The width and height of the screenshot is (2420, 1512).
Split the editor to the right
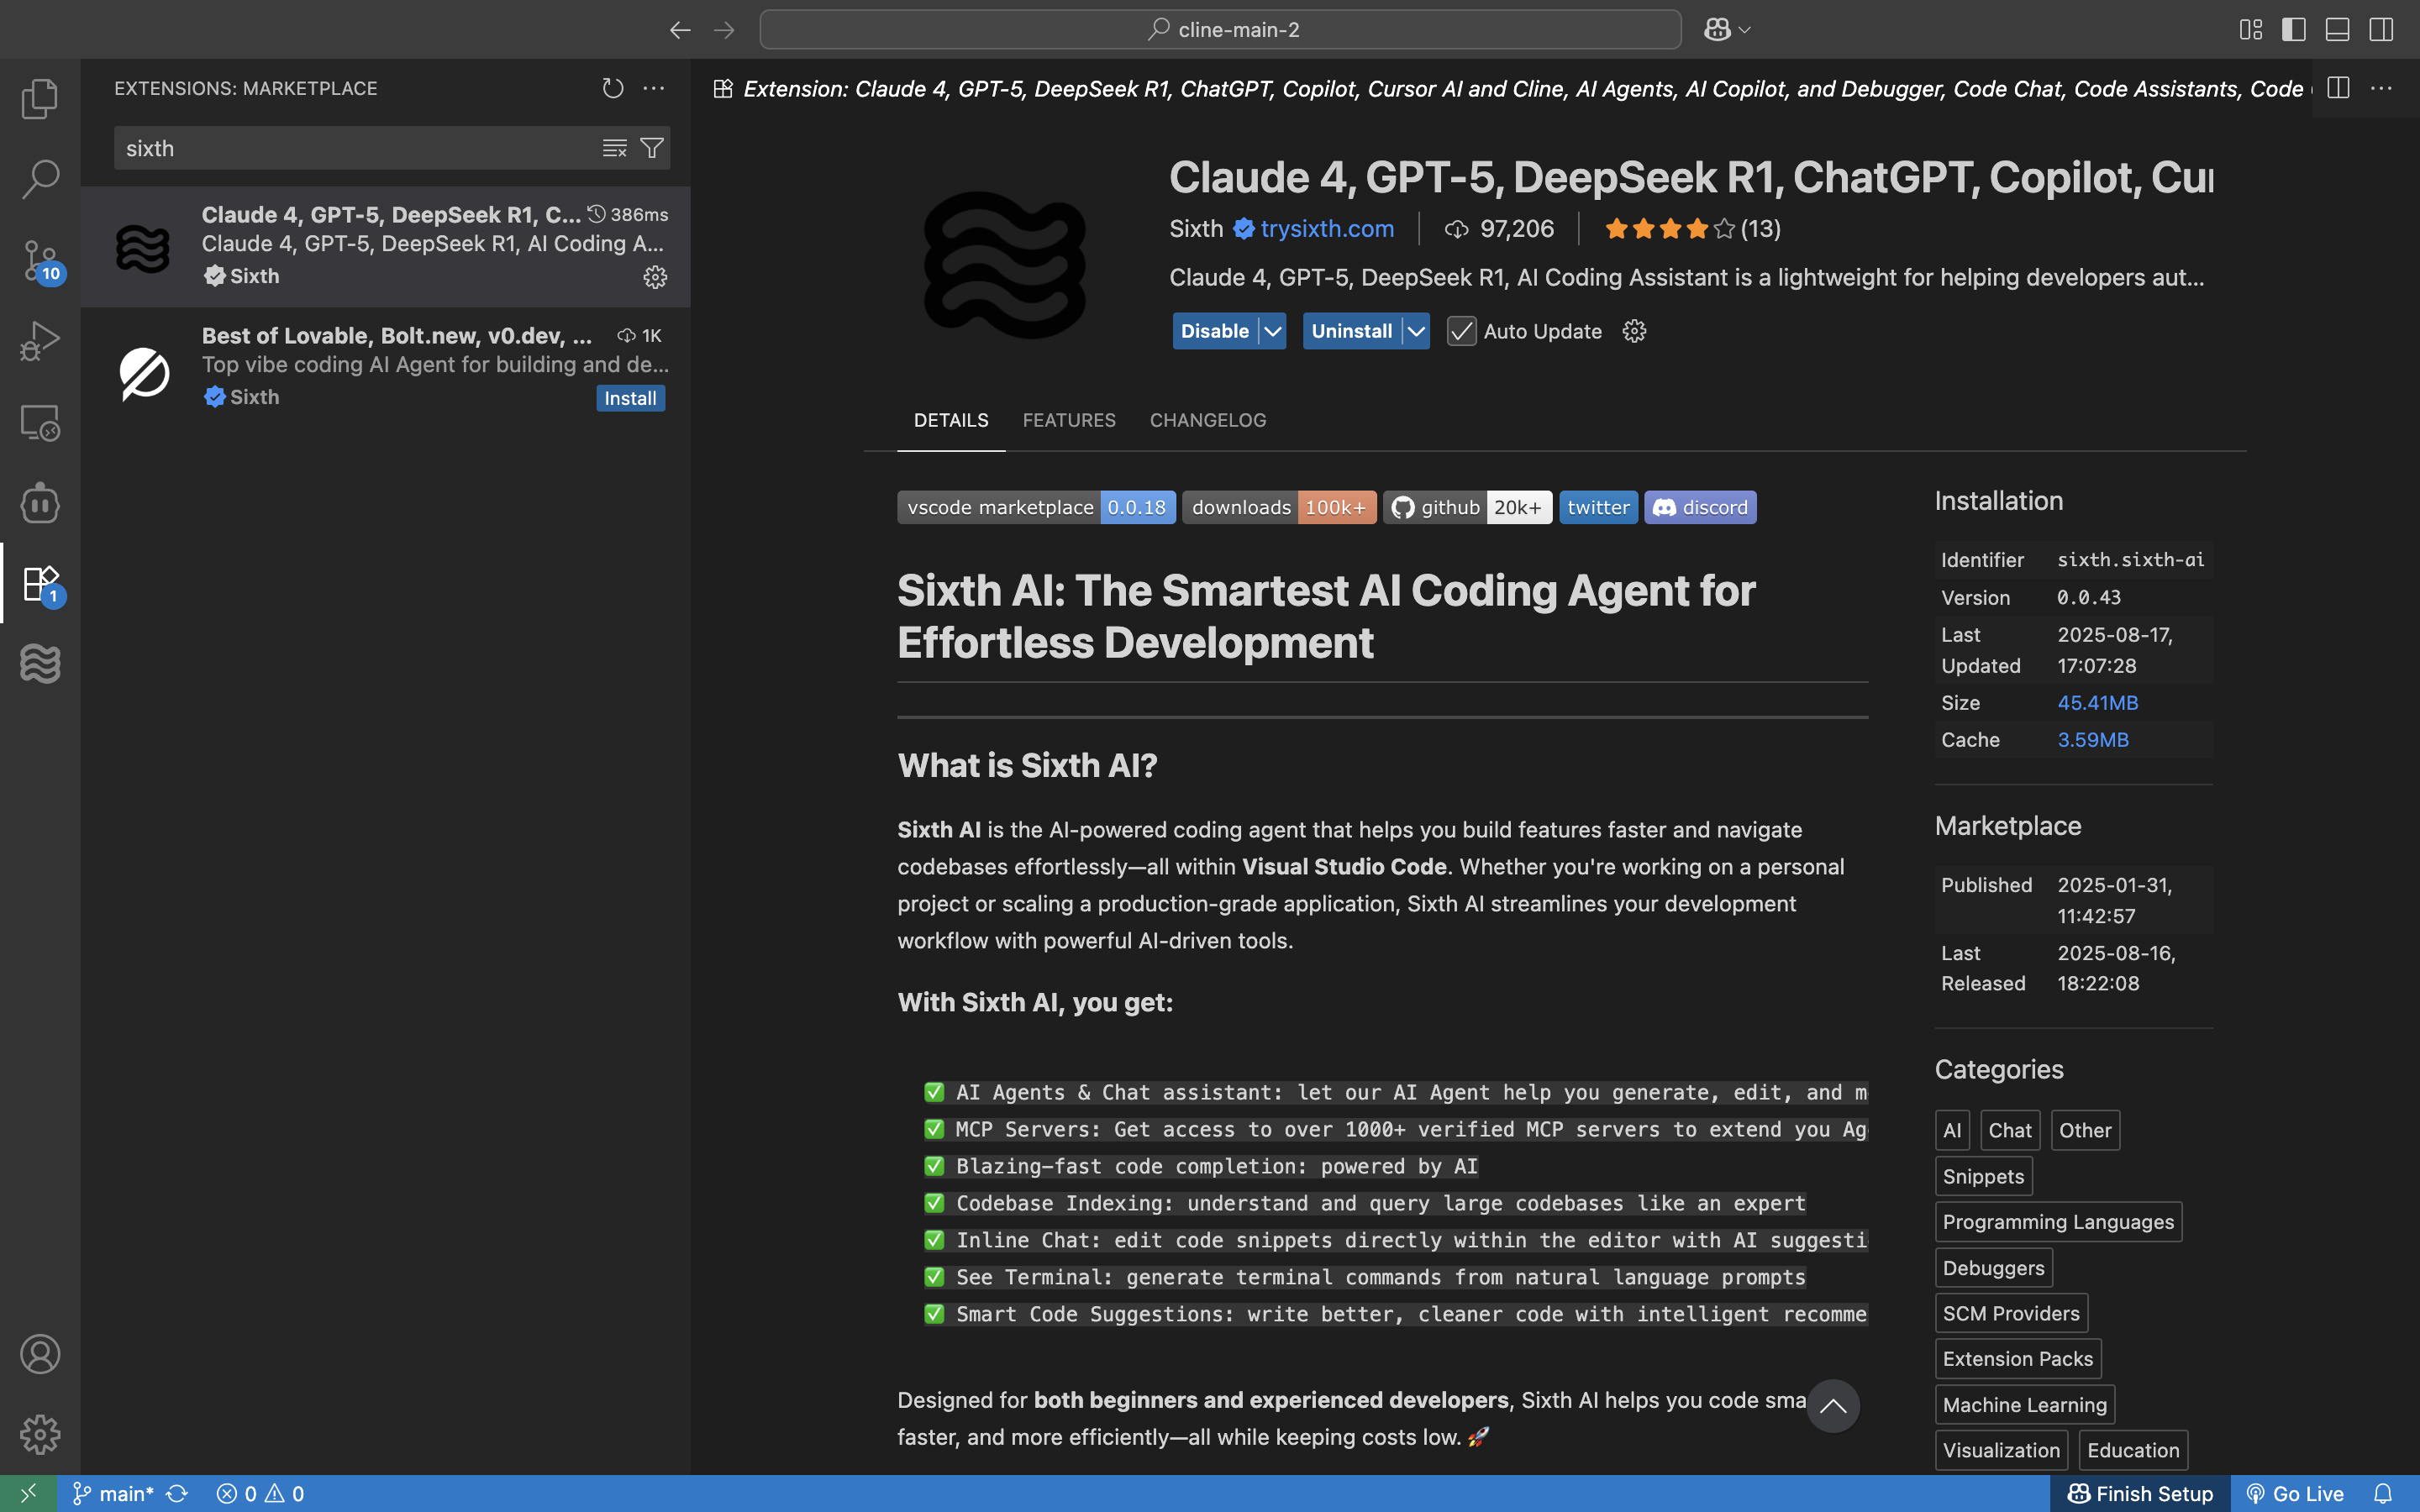[x=2338, y=88]
